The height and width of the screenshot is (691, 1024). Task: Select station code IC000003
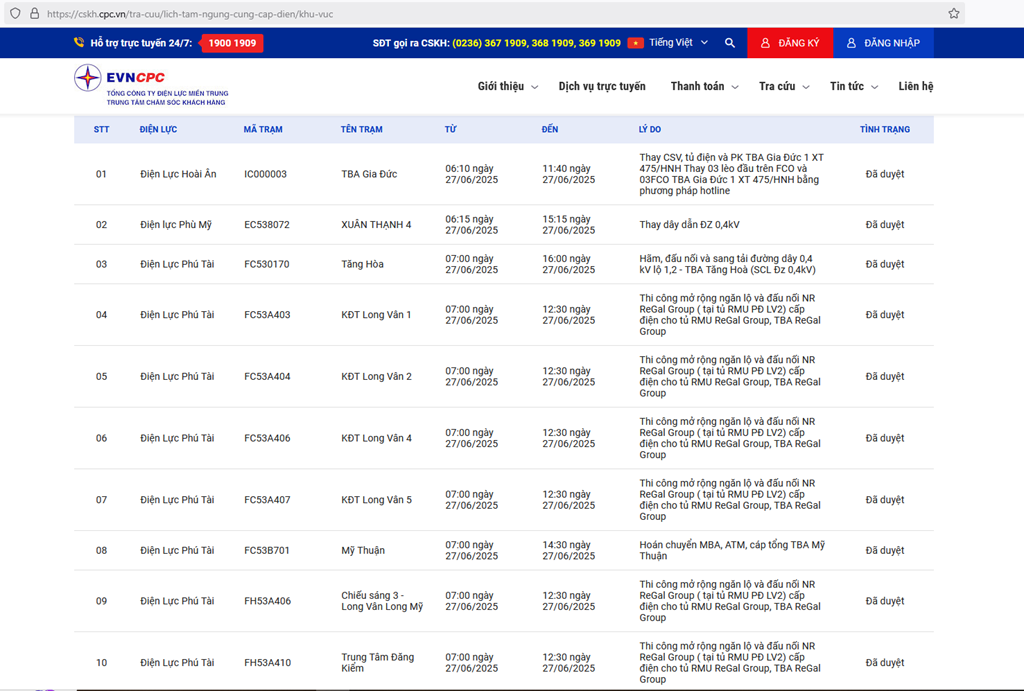pos(265,174)
